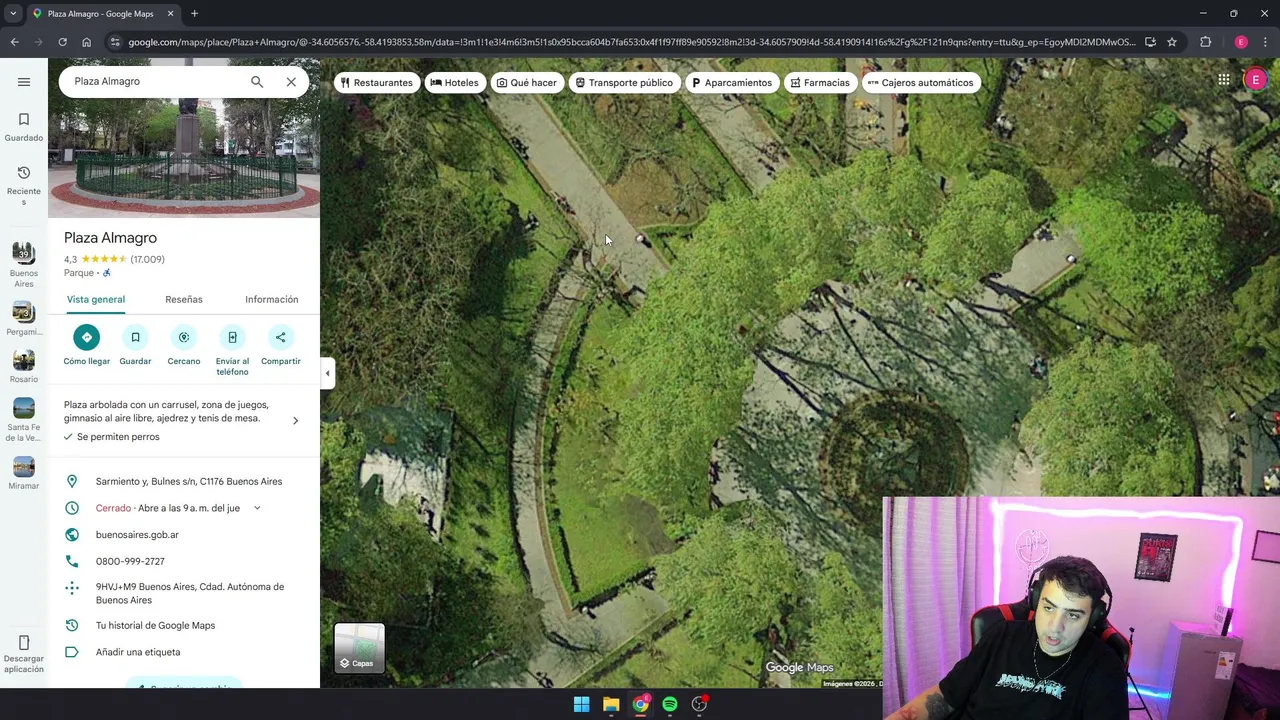
Task: Click the Cercano nearby icon
Action: [184, 337]
